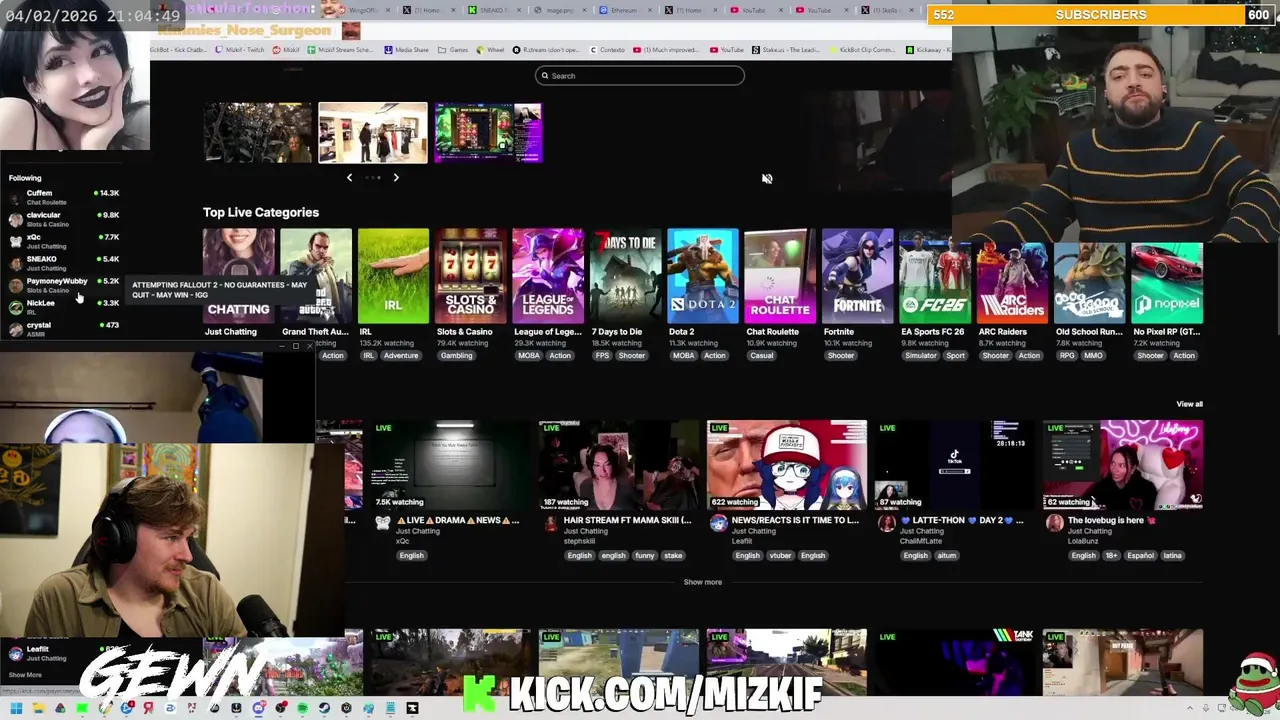Open NickLee channel in Following sidebar
This screenshot has height=720, width=1280.
point(64,306)
